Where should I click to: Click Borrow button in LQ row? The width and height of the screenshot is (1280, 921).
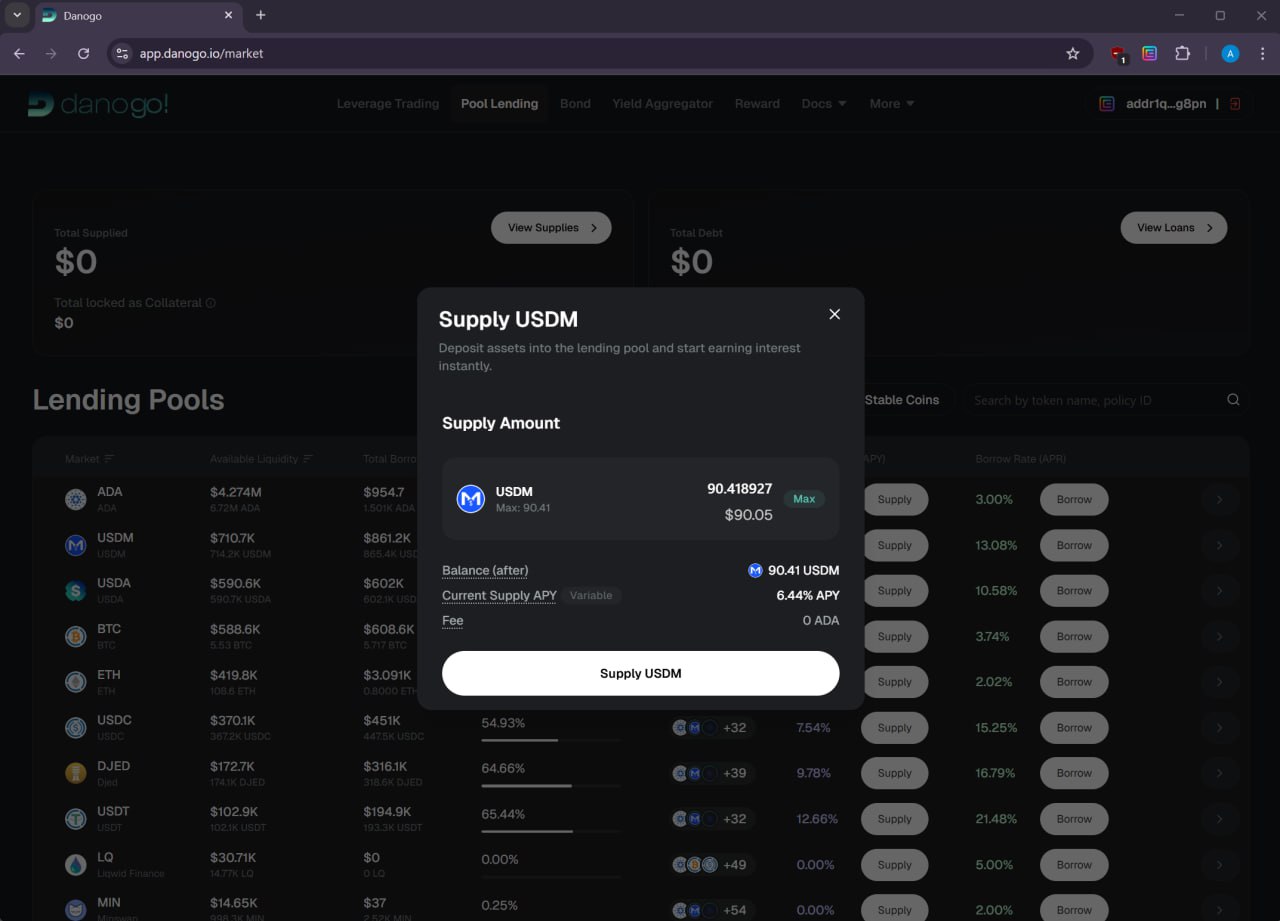[x=1074, y=865]
